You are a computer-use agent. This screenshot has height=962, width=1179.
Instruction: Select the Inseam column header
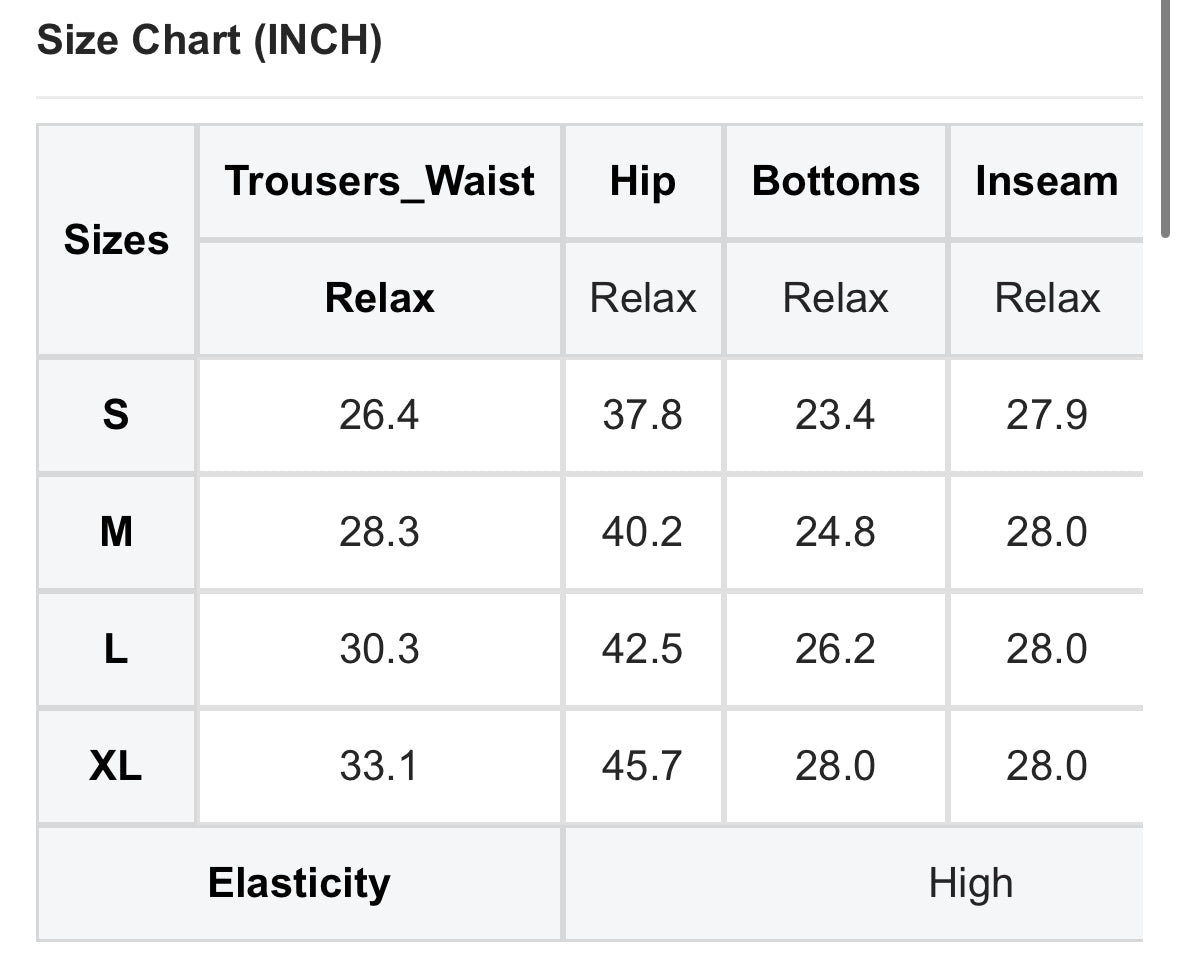[x=1046, y=181]
